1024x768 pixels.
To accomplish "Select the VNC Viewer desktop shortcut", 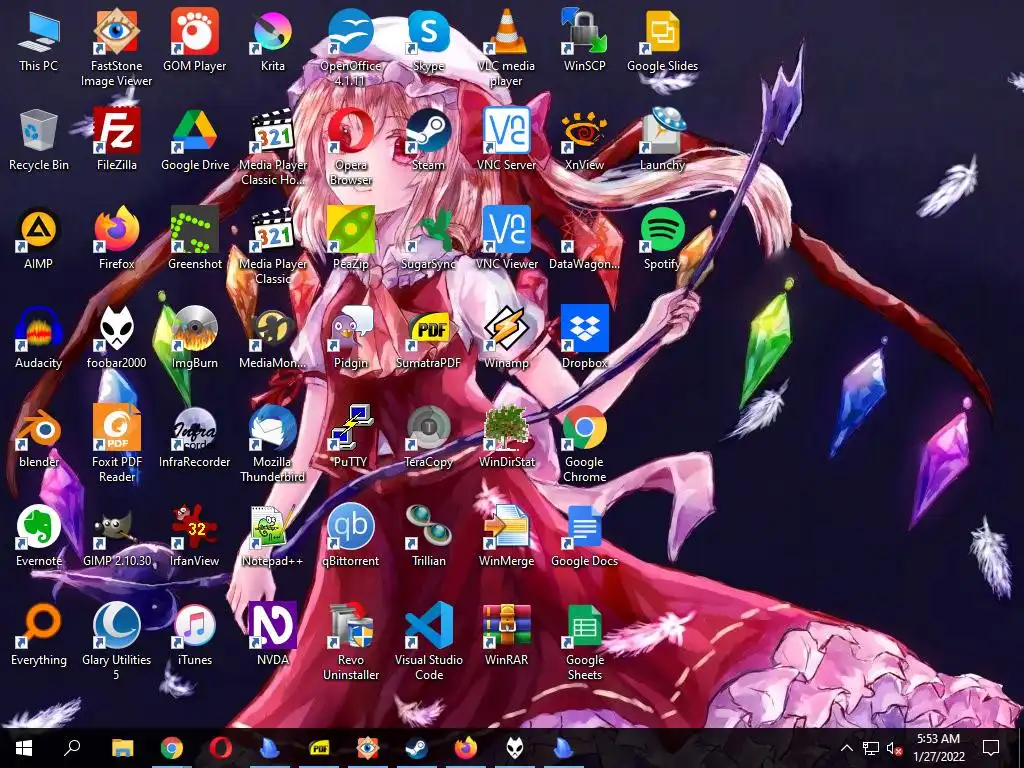I will point(506,238).
